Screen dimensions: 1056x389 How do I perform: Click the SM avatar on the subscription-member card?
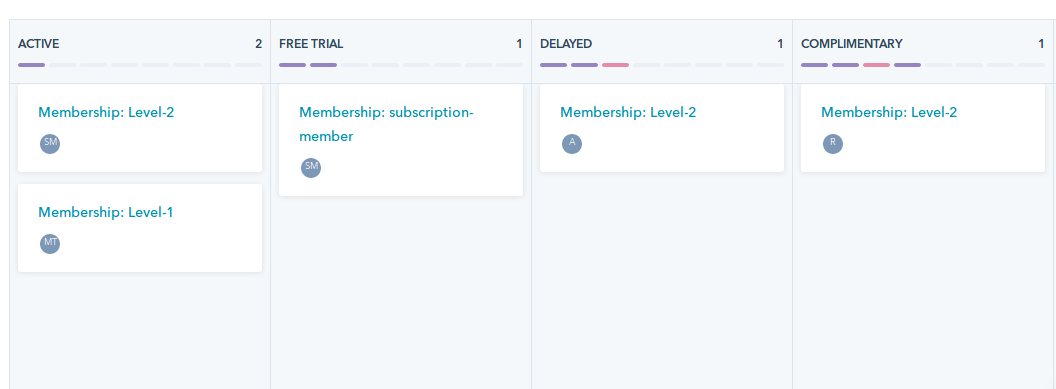tap(311, 168)
